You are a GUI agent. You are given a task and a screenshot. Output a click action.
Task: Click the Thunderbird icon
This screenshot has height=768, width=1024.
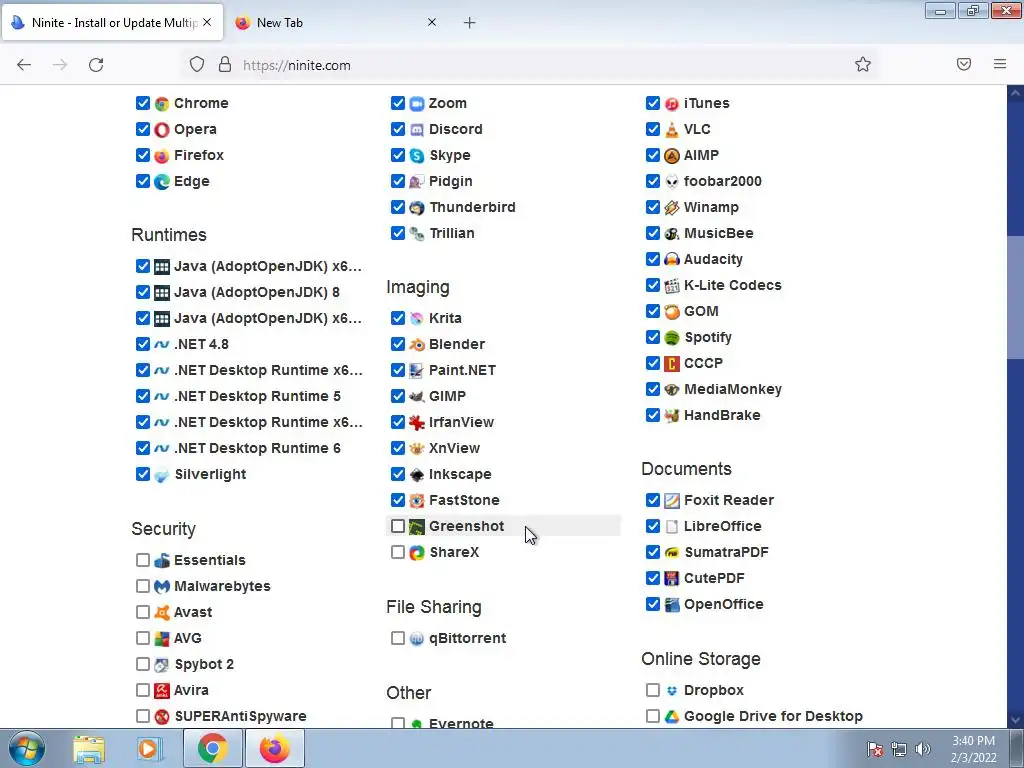pos(417,208)
